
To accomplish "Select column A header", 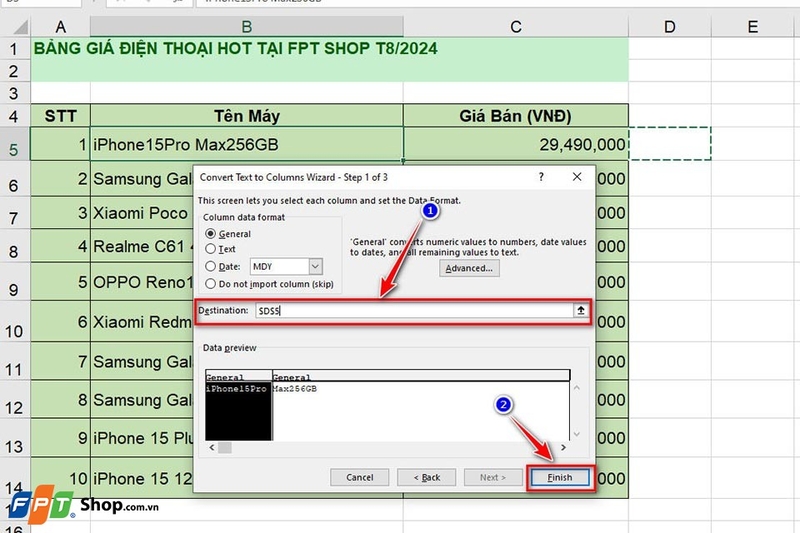I will pyautogui.click(x=60, y=27).
